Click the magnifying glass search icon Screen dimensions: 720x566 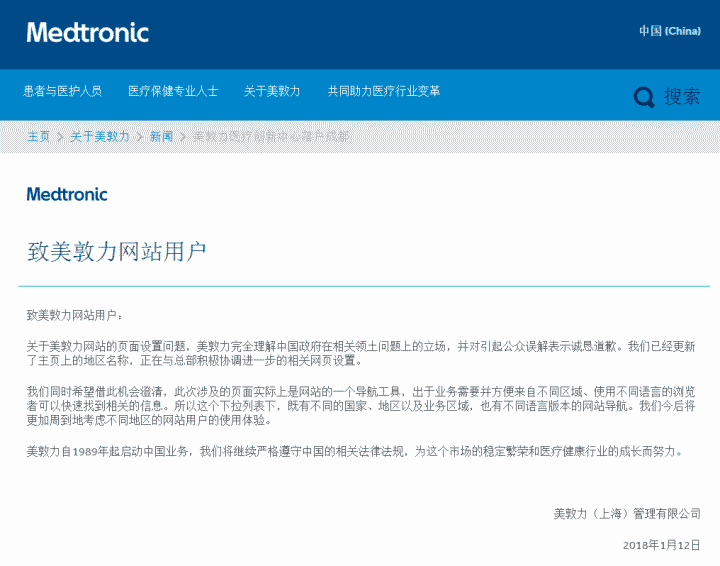(x=644, y=97)
